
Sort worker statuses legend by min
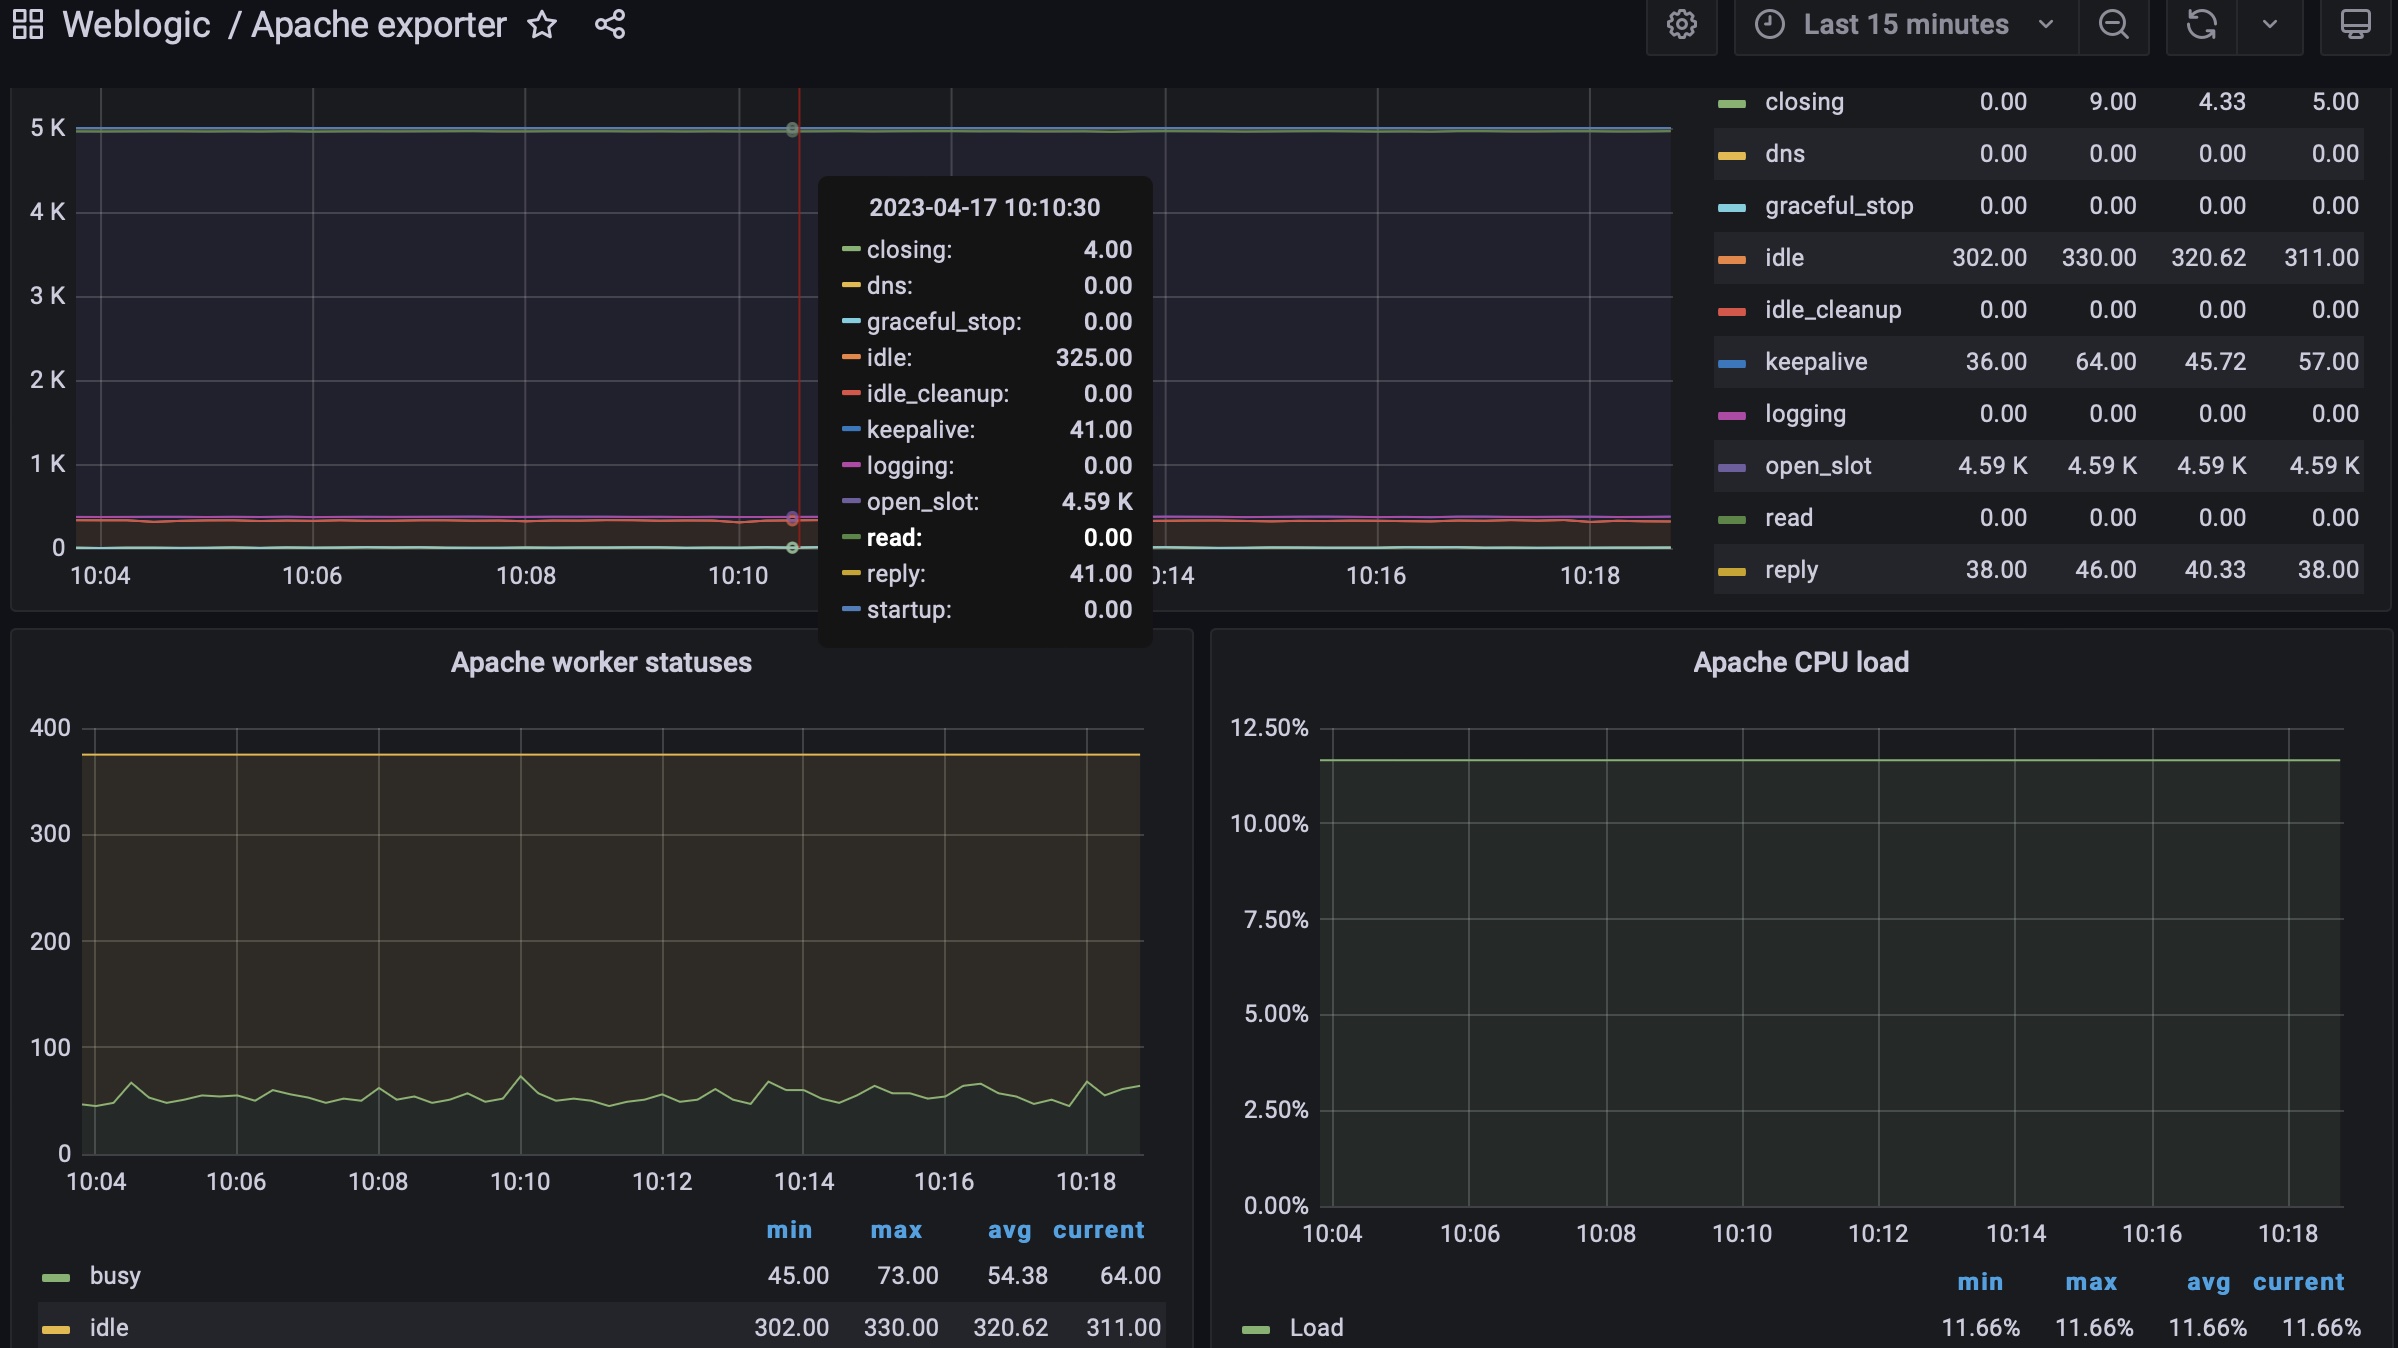point(789,1230)
